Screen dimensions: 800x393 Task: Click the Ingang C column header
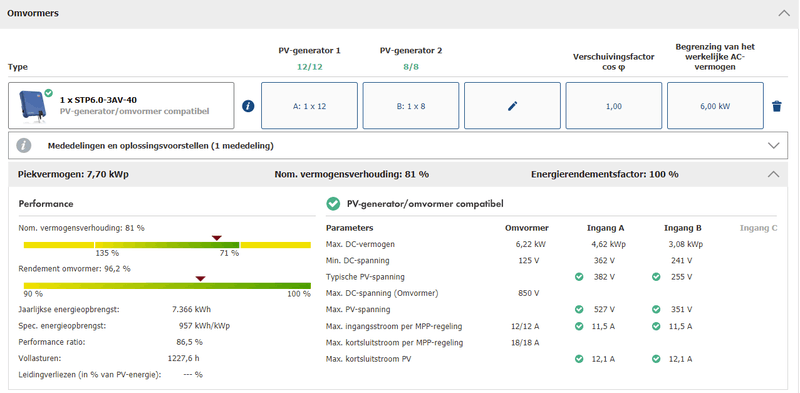(x=759, y=228)
